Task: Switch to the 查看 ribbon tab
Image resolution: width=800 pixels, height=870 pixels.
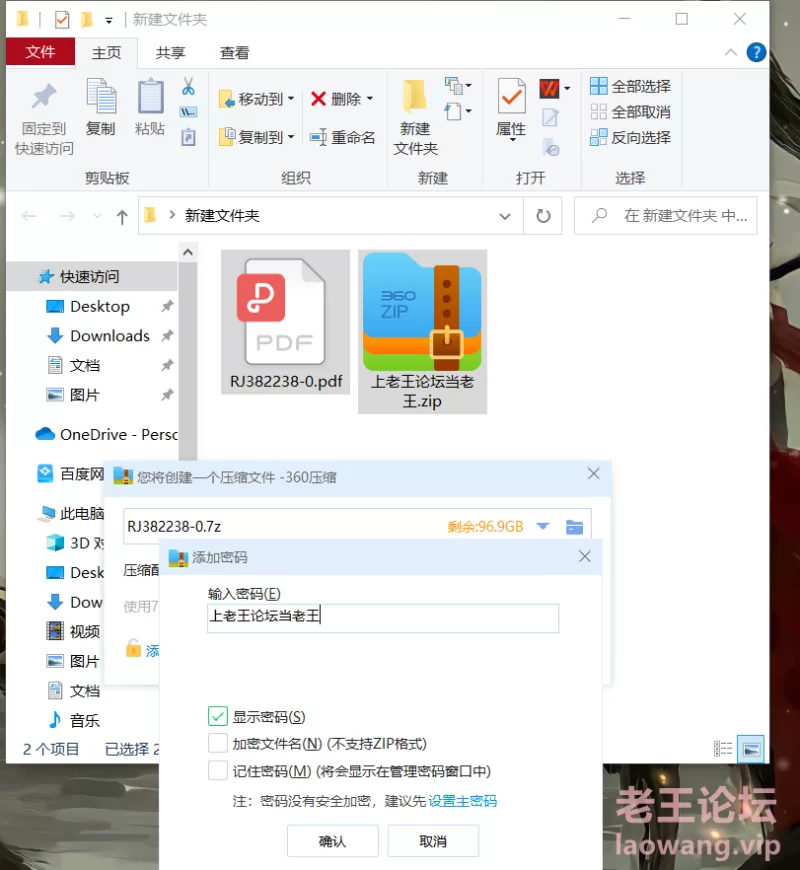Action: click(x=235, y=53)
